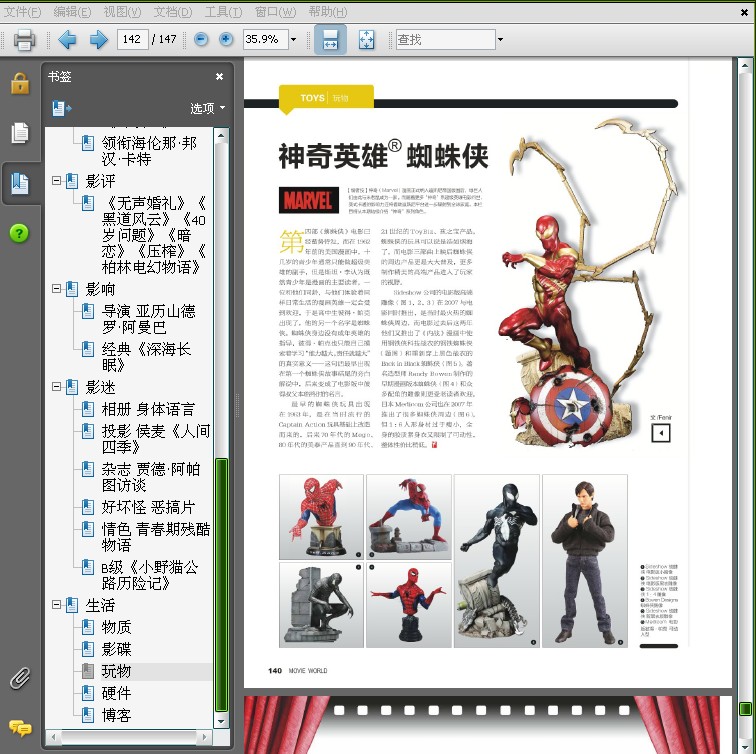Click the zoom in plus button

tap(226, 39)
